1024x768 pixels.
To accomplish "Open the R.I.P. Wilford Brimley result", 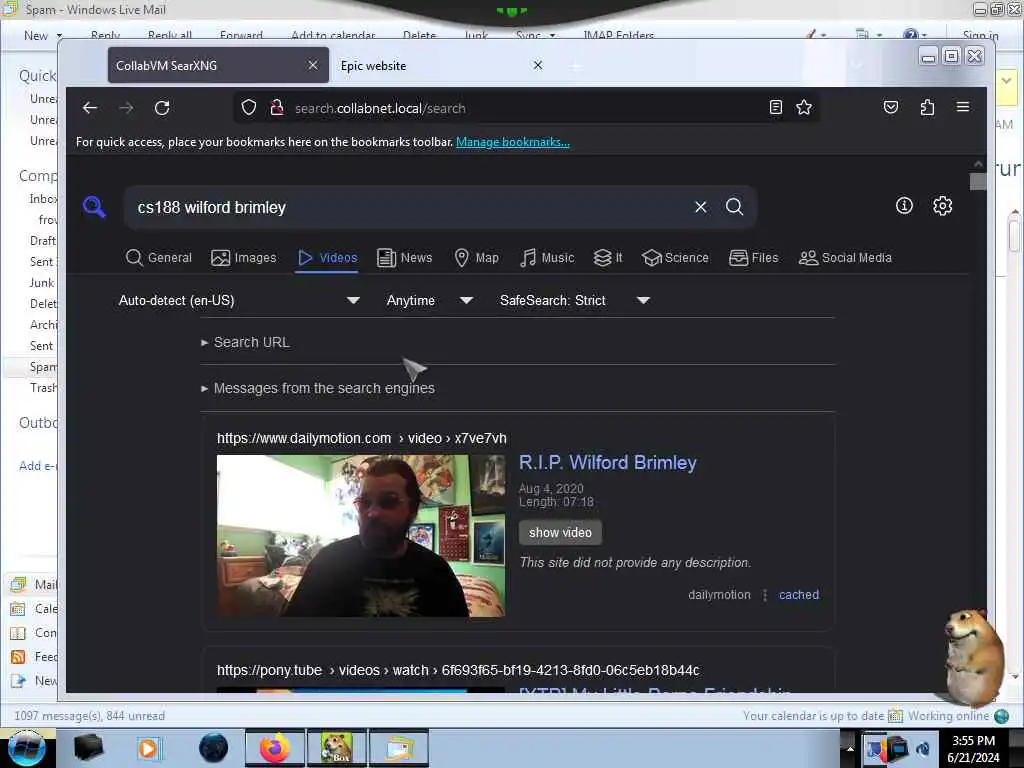I will pos(607,462).
